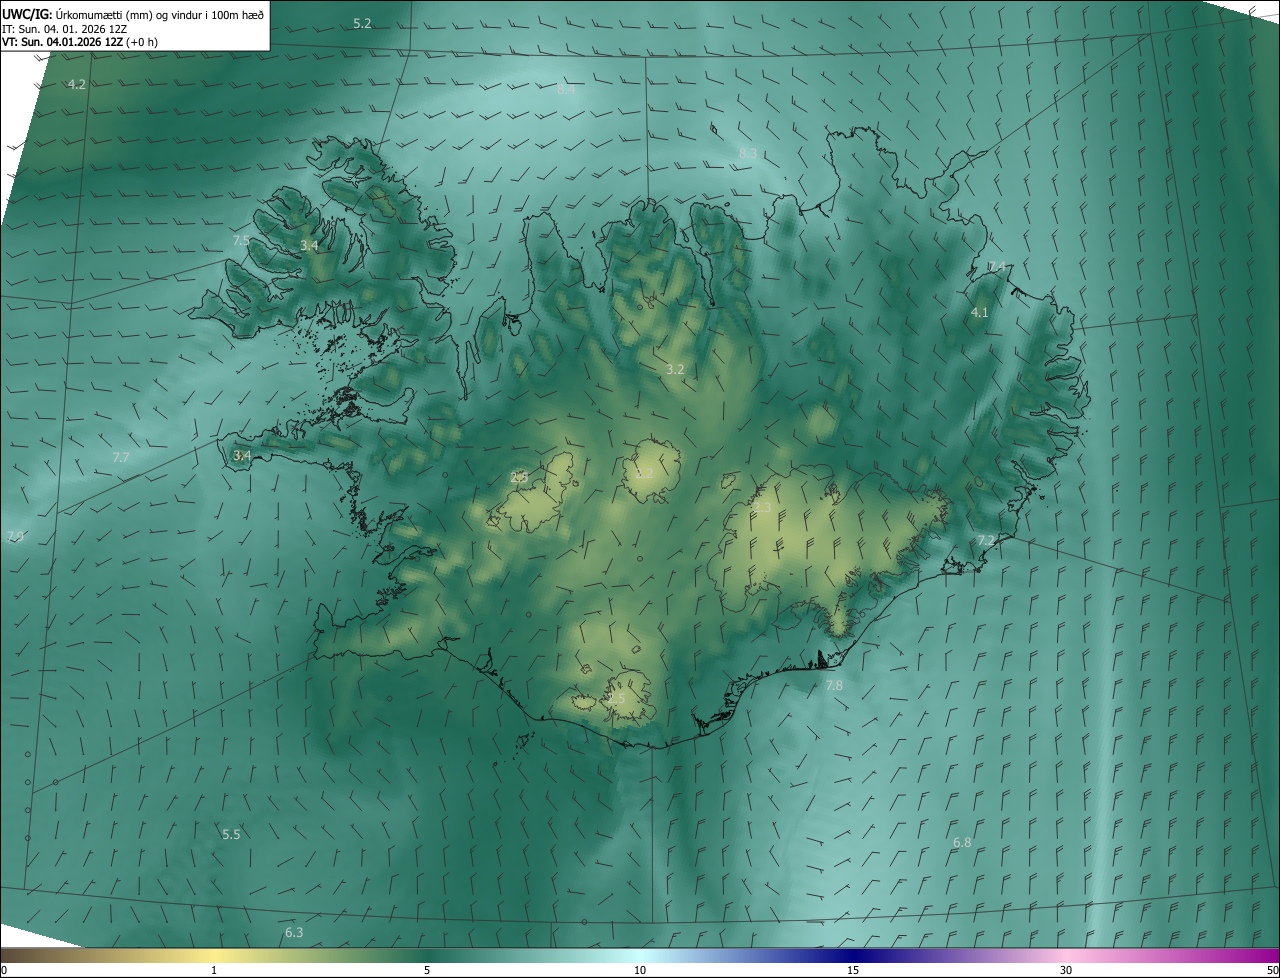Screen dimensions: 1280x978
Task: Click the 0 tick on the color scale
Action: coord(4,971)
